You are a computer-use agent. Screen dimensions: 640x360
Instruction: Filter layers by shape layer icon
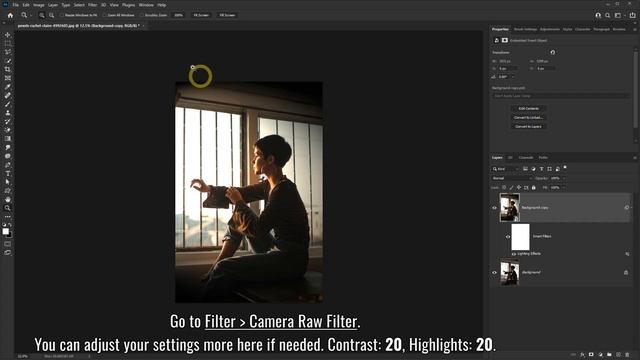coord(549,169)
